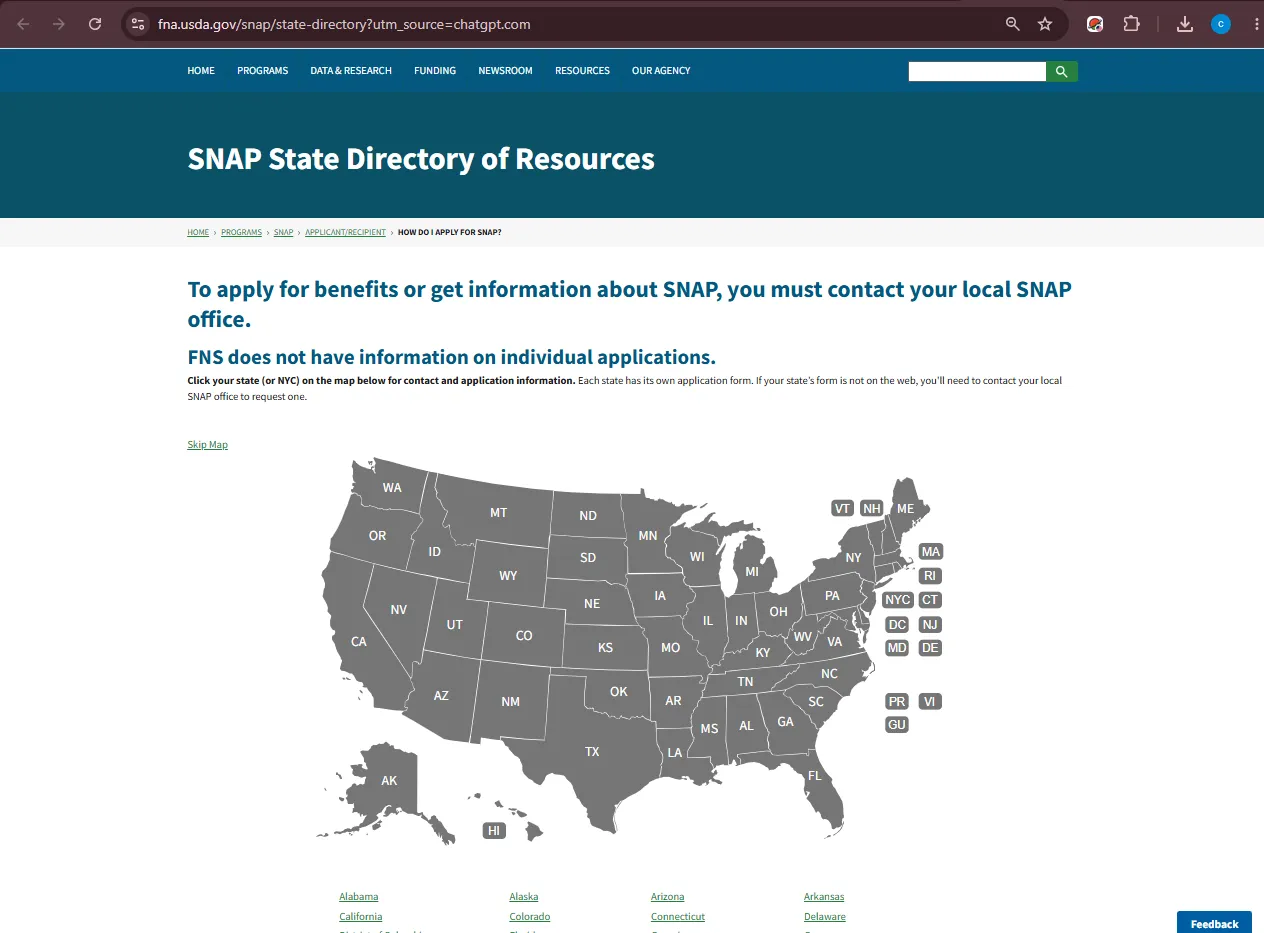Screen dimensions: 1264x933
Task: Click the NH state label button
Action: tap(872, 508)
